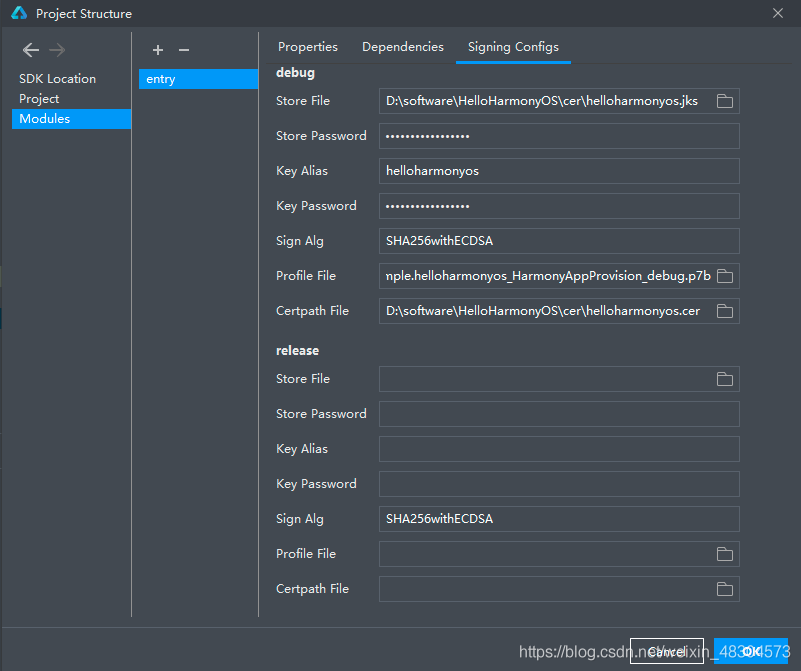
Task: Focus debug Sign Alg field
Action: tap(559, 241)
